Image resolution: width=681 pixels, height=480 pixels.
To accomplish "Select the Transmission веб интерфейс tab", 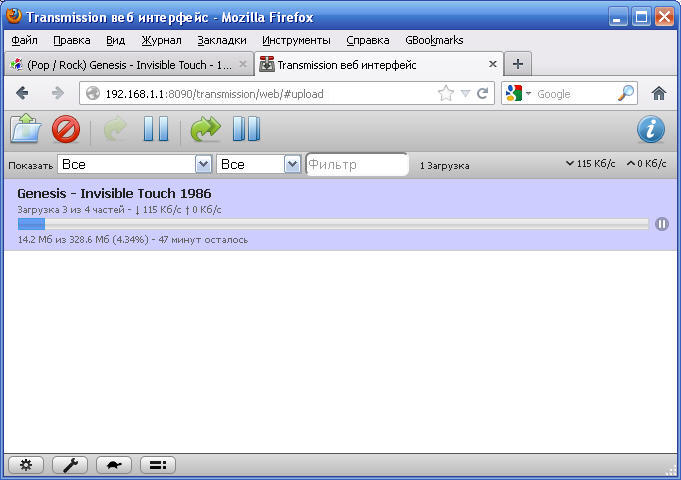I will pyautogui.click(x=378, y=65).
